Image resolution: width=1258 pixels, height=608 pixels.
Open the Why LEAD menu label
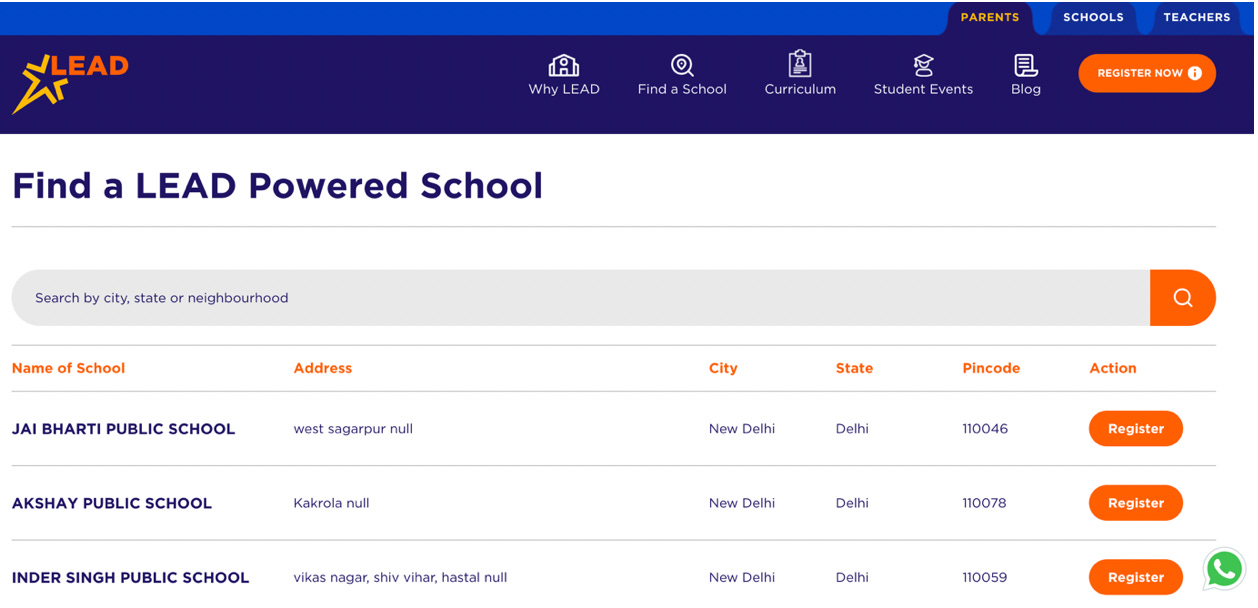pyautogui.click(x=564, y=89)
